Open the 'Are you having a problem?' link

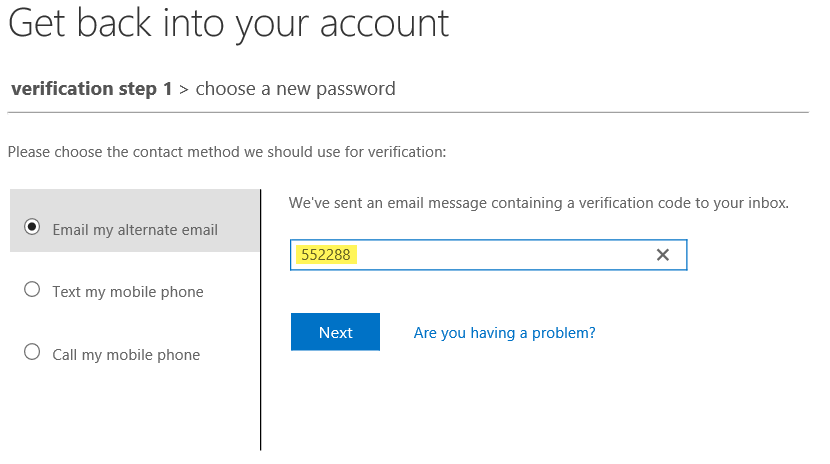click(504, 332)
